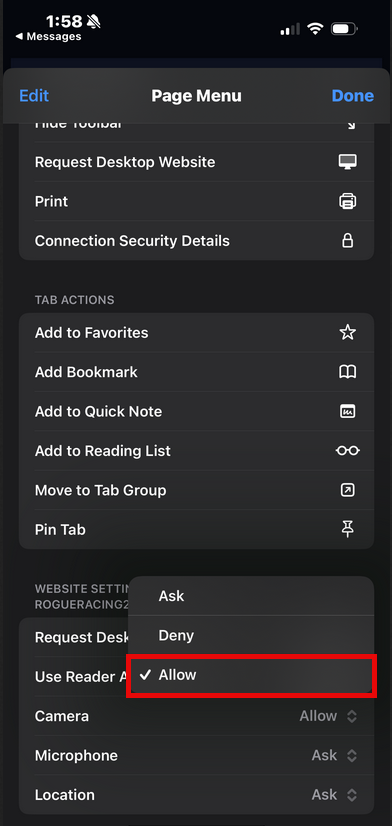Tap the printer icon
This screenshot has width=392, height=826.
tap(347, 201)
